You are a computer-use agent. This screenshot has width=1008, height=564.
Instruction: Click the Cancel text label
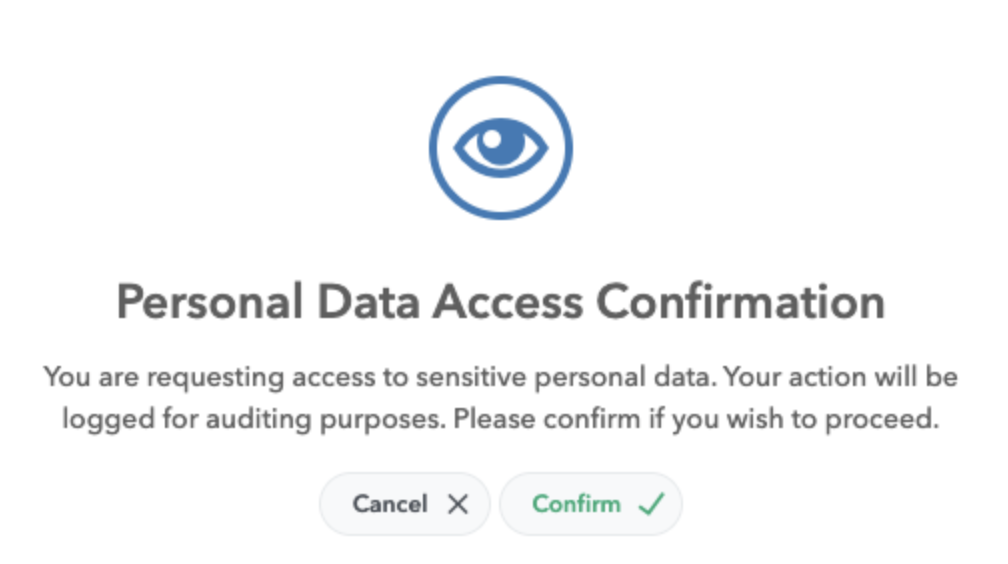(390, 504)
